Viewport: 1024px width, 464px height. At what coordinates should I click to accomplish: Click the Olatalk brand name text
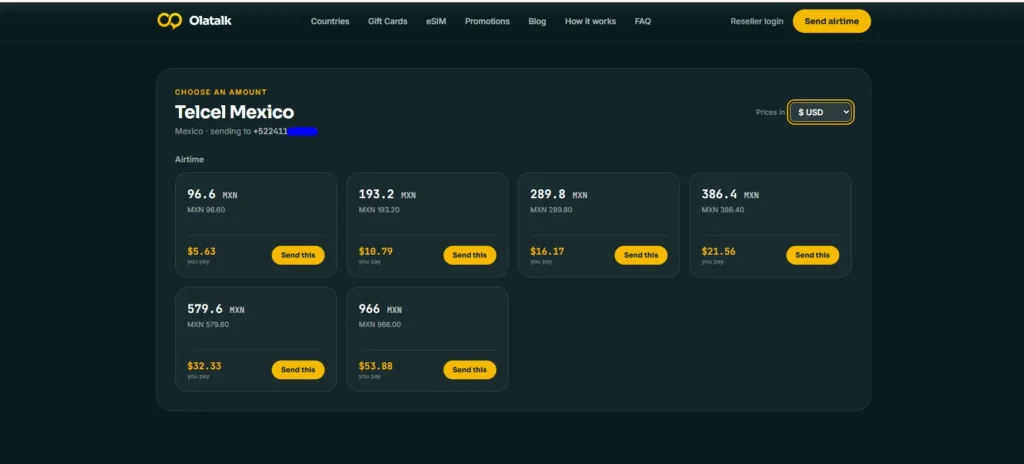click(210, 21)
